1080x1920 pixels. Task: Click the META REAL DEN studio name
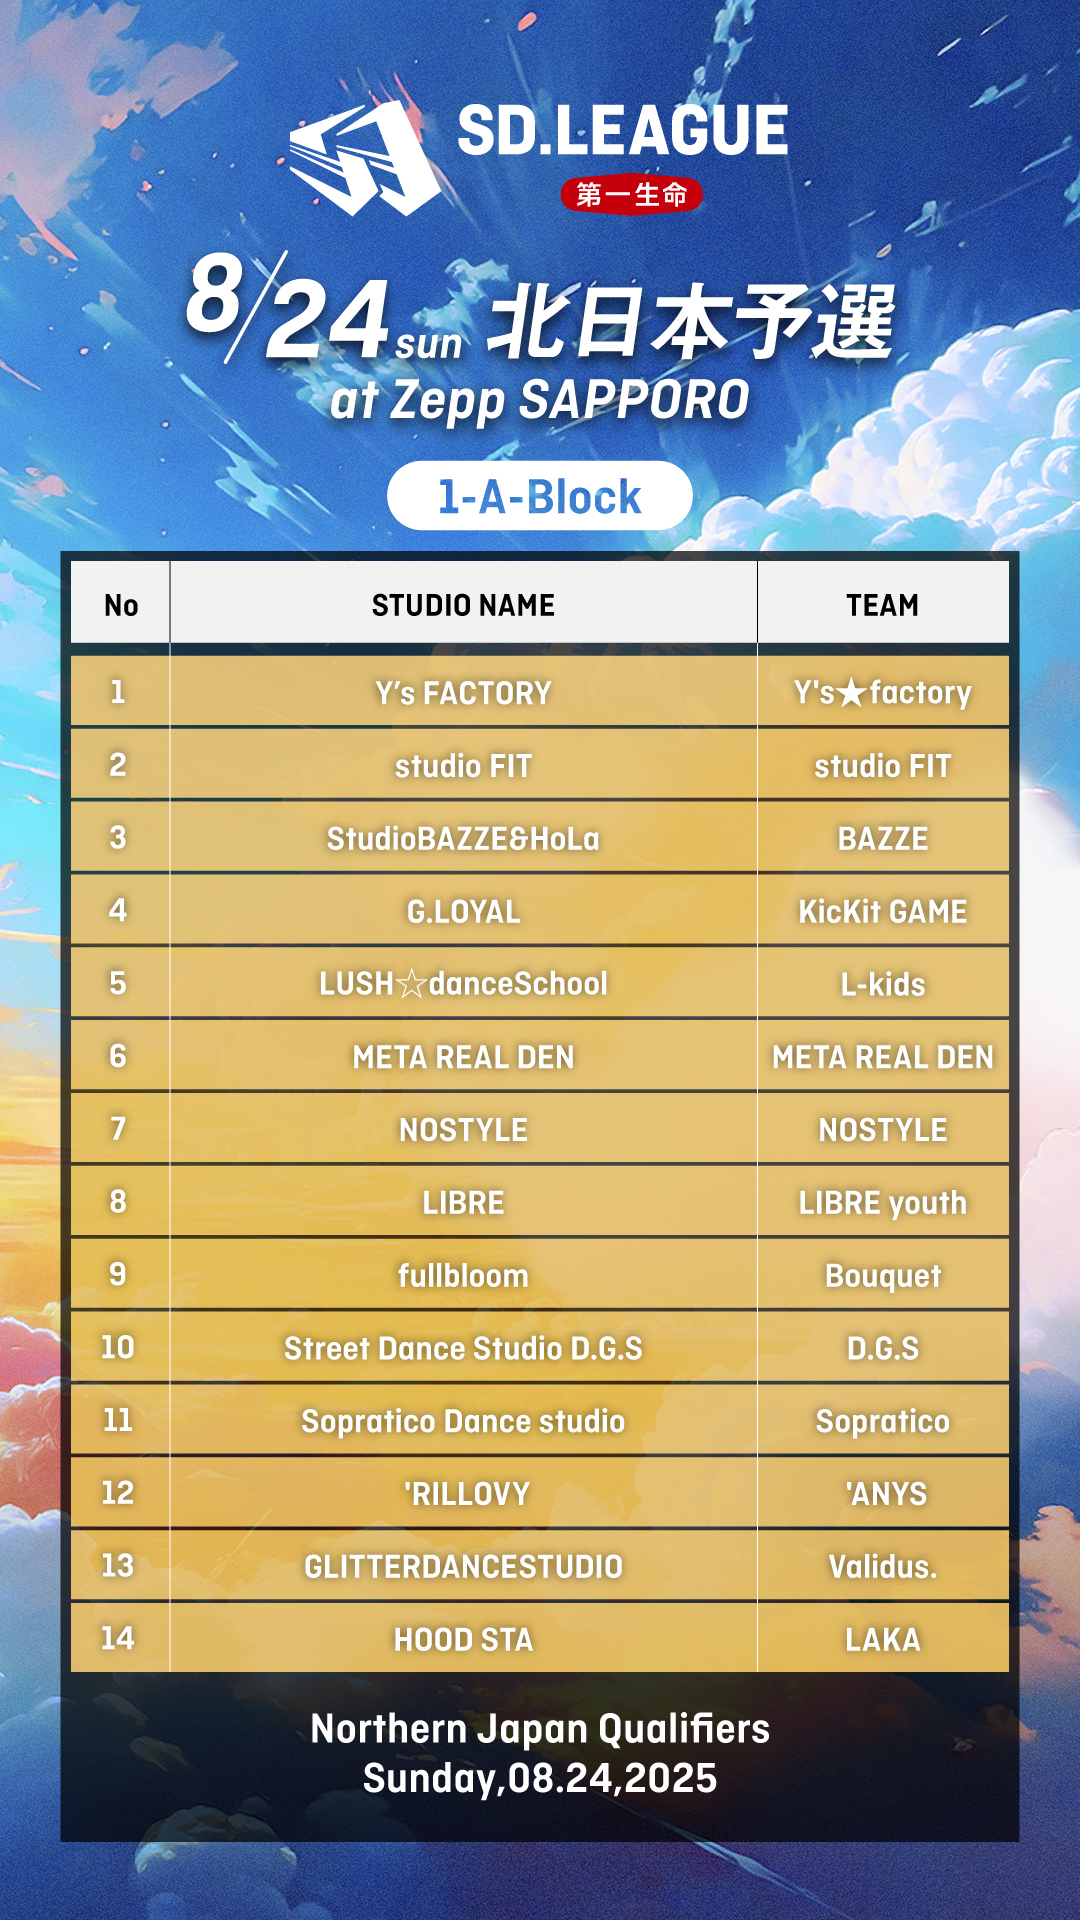click(x=464, y=1057)
